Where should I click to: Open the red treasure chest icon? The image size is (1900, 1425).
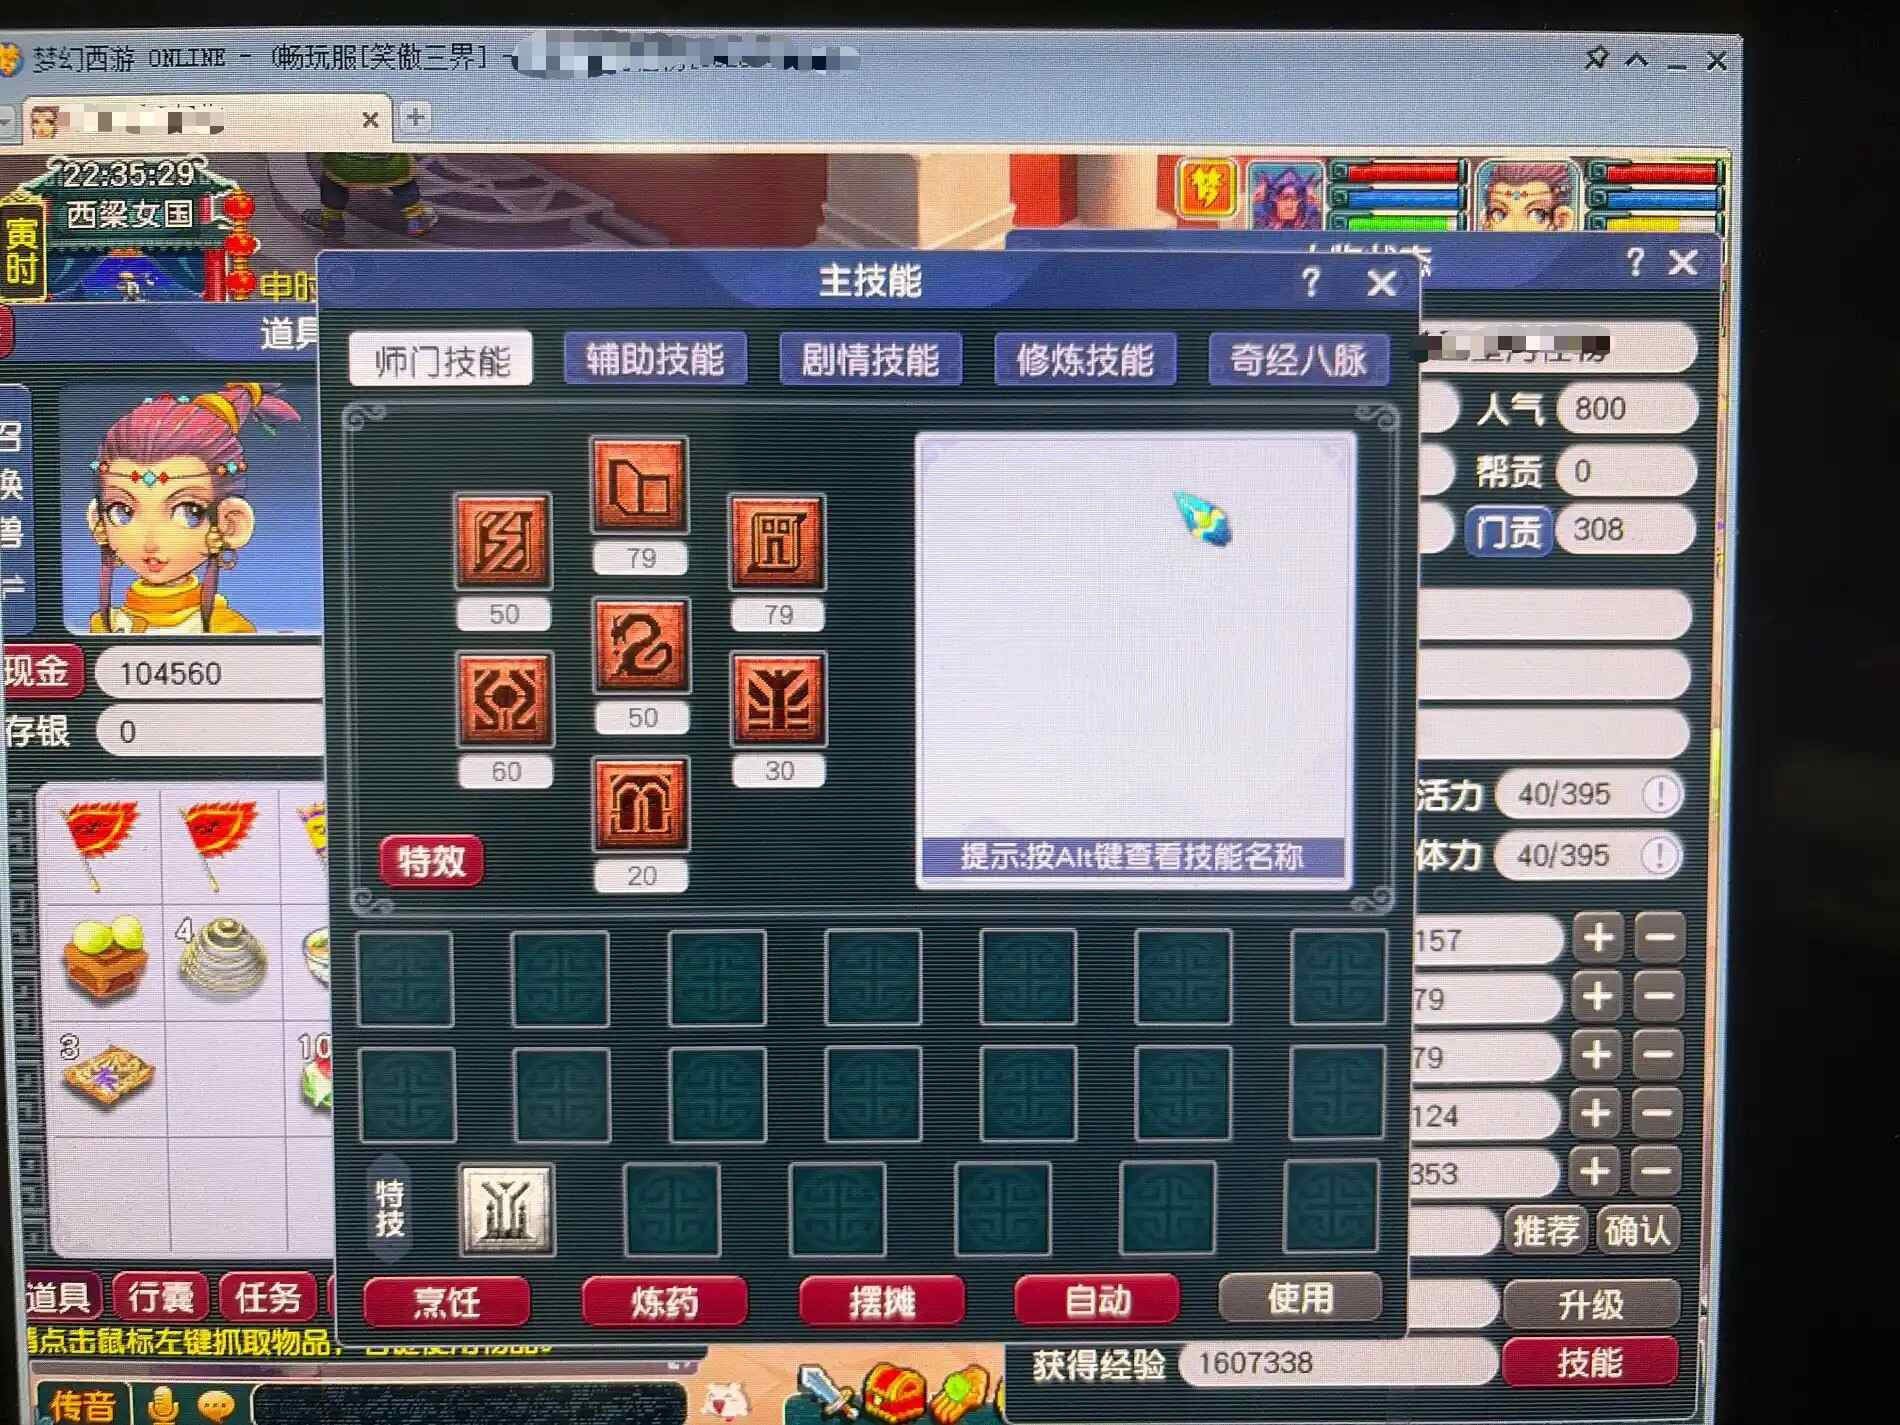894,1392
